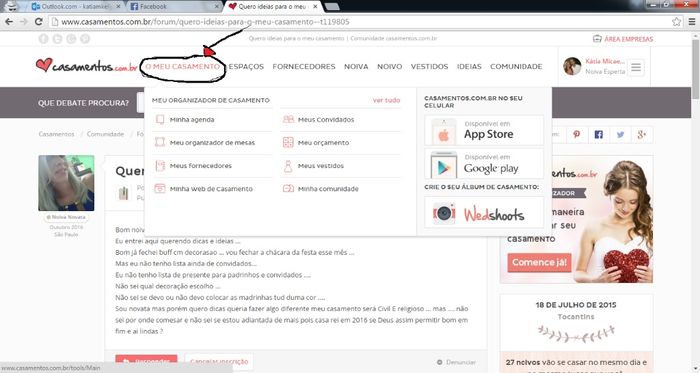Image resolution: width=700 pixels, height=373 pixels.
Task: Open Meu orçamento link
Action: click(323, 143)
